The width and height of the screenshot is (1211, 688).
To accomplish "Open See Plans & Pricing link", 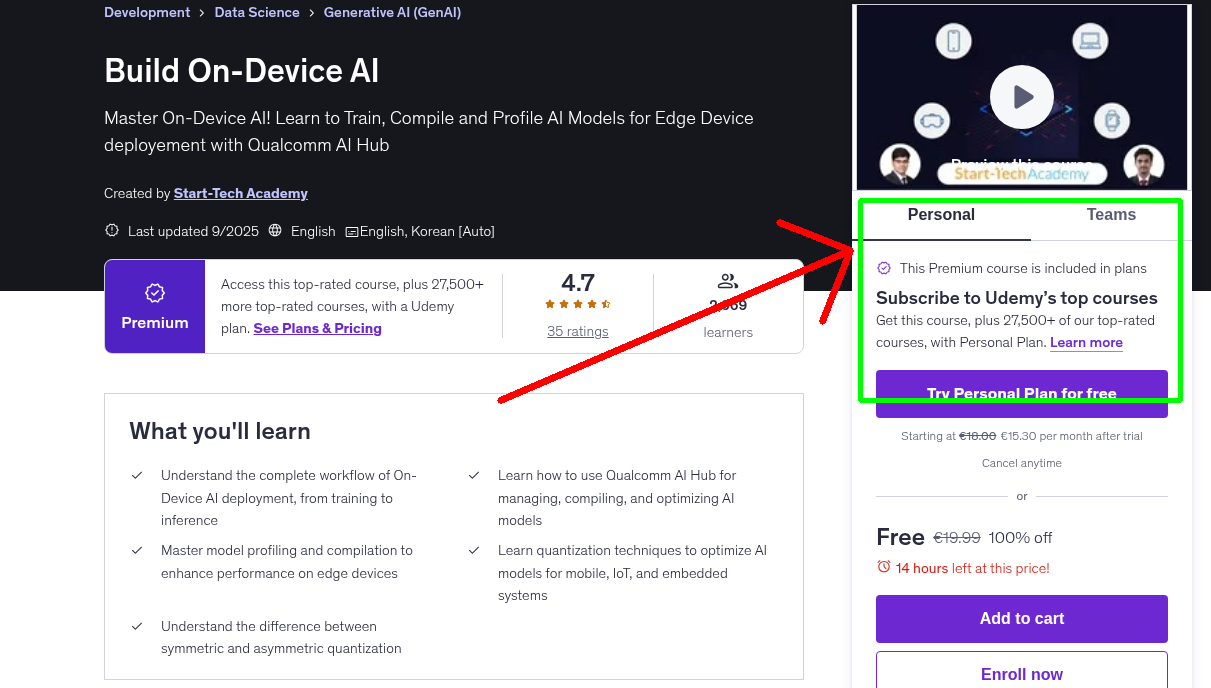I will coord(317,328).
